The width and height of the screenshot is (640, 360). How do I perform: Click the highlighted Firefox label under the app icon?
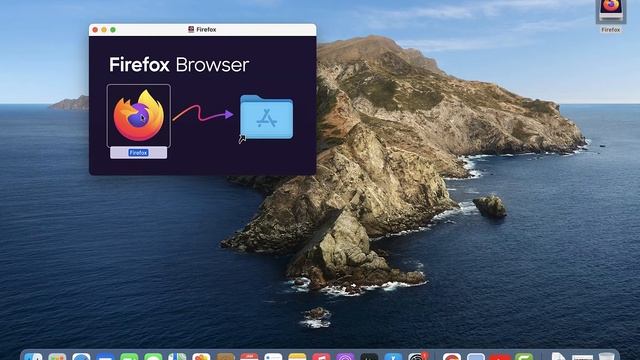[x=138, y=153]
